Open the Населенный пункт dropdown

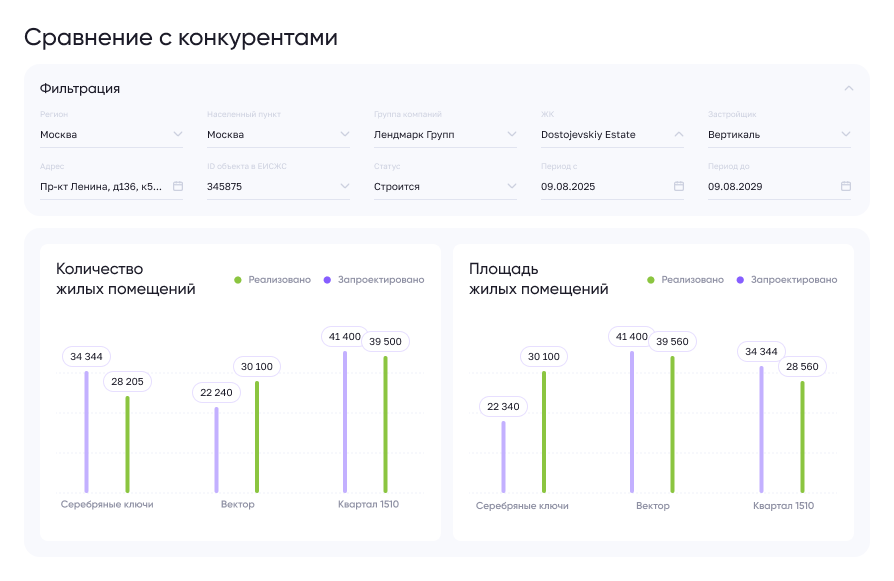tap(278, 135)
